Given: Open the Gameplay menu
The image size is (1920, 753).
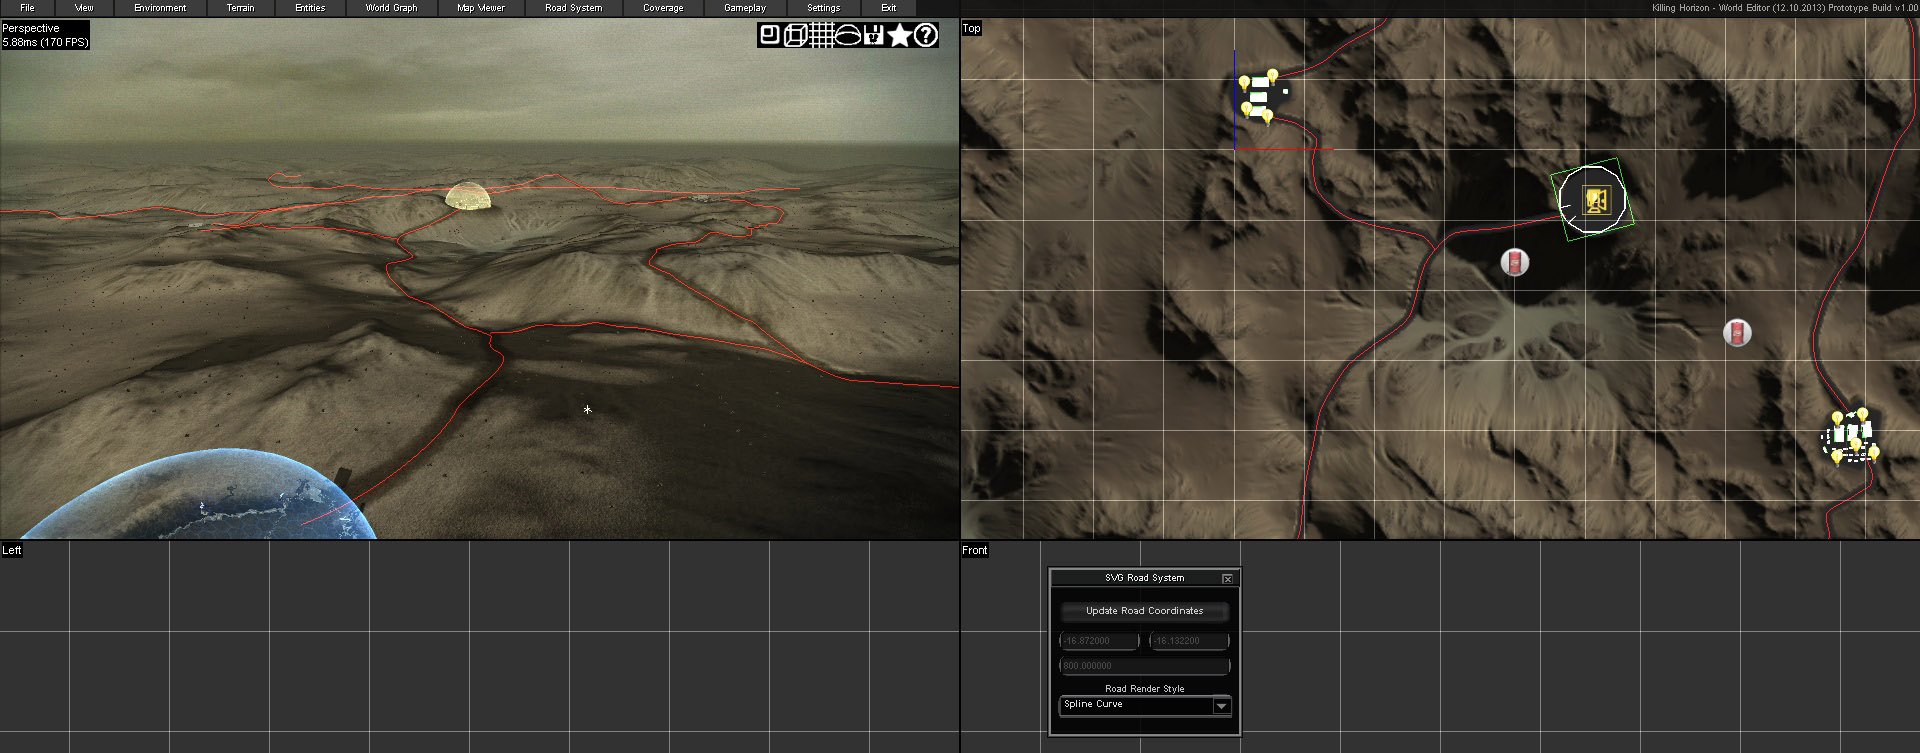Looking at the screenshot, I should coord(745,8).
